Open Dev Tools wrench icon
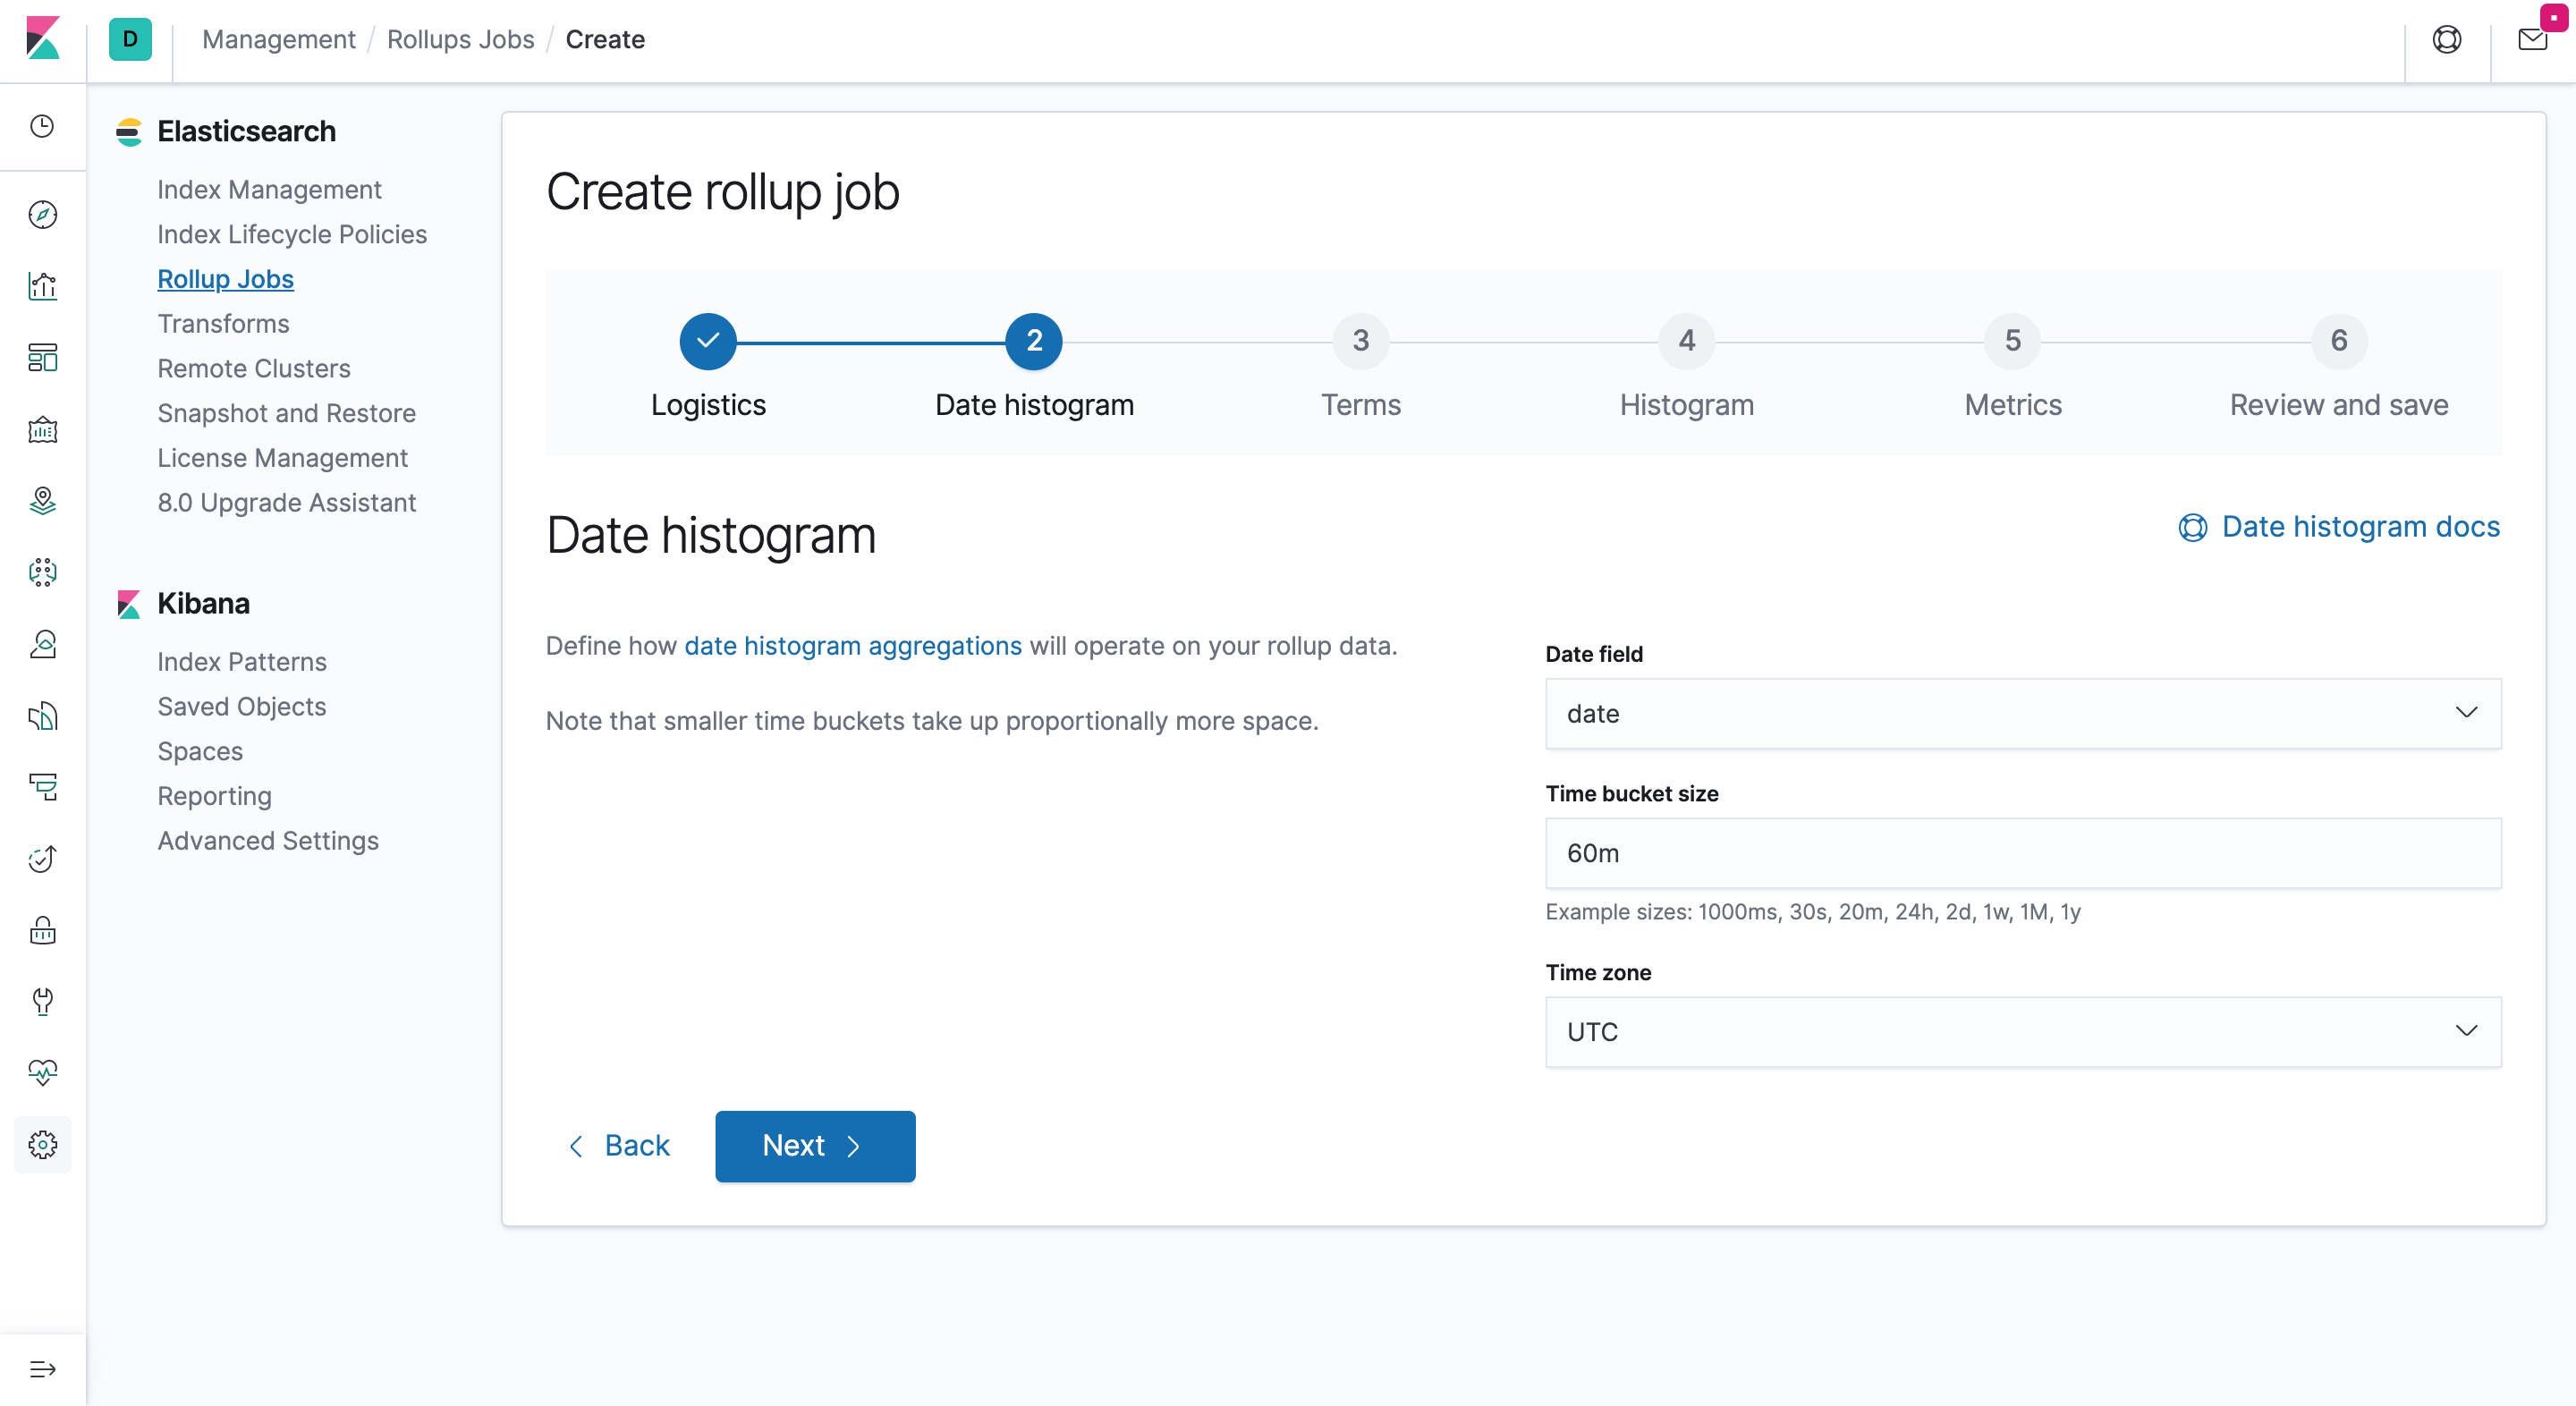Screen dimensions: 2576x1406 pyautogui.click(x=42, y=1001)
